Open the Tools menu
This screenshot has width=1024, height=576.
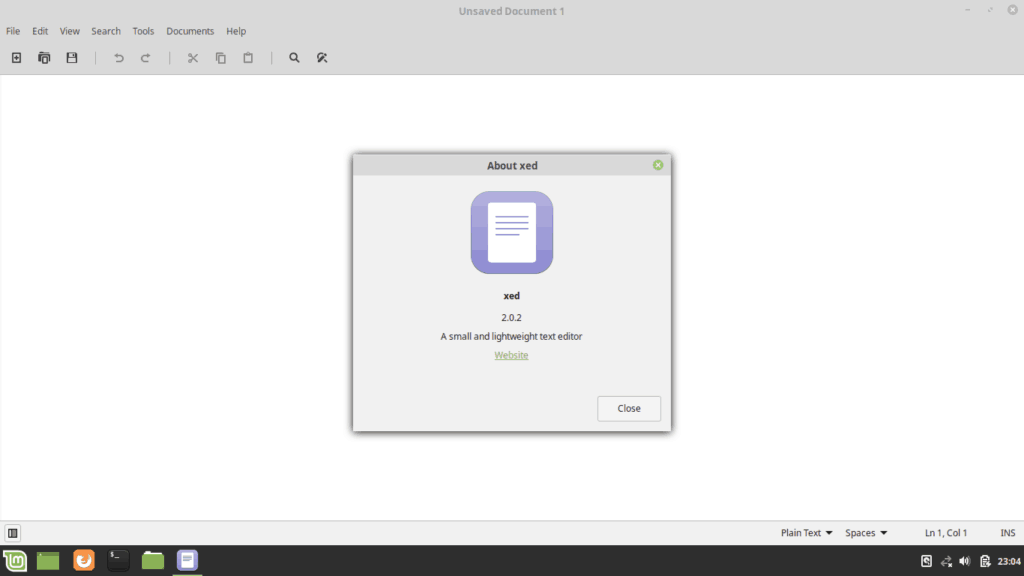[143, 31]
